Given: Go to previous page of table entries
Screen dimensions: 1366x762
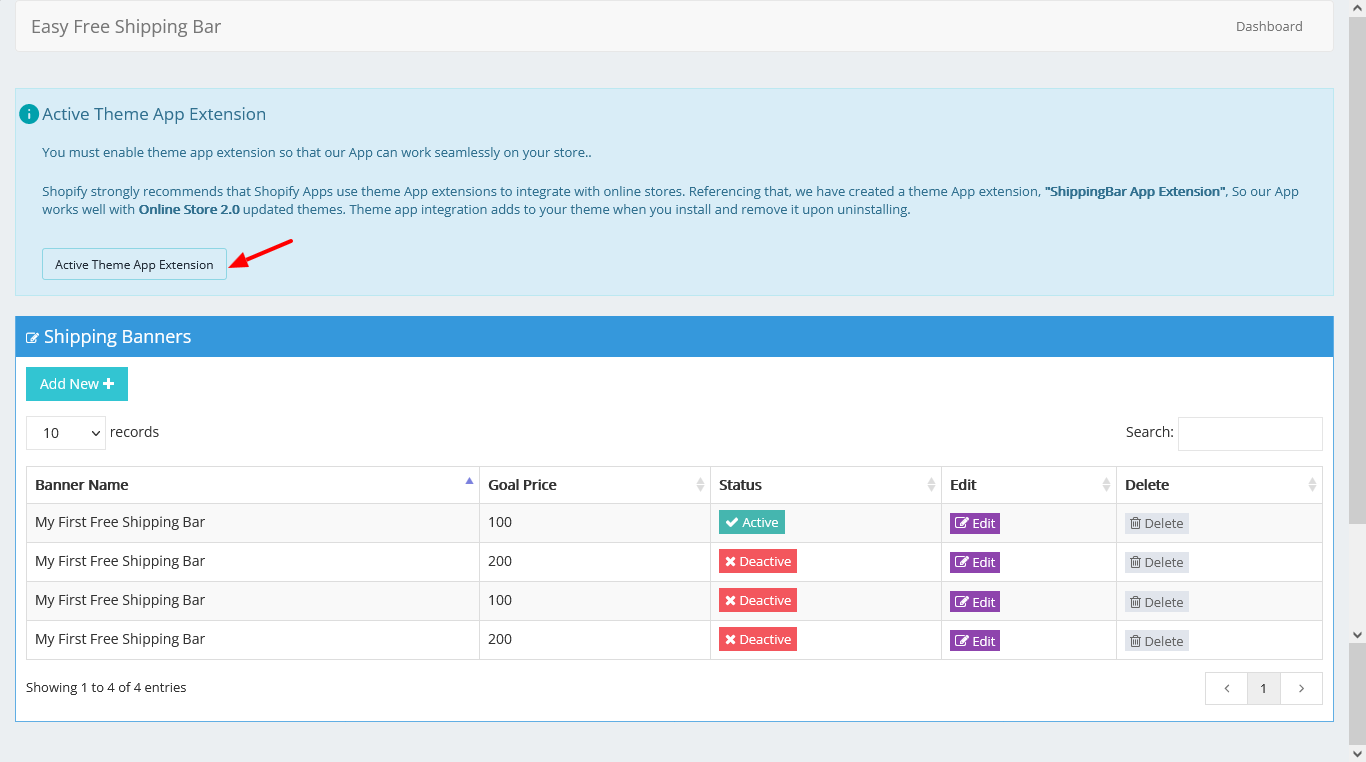Looking at the screenshot, I should [x=1226, y=688].
